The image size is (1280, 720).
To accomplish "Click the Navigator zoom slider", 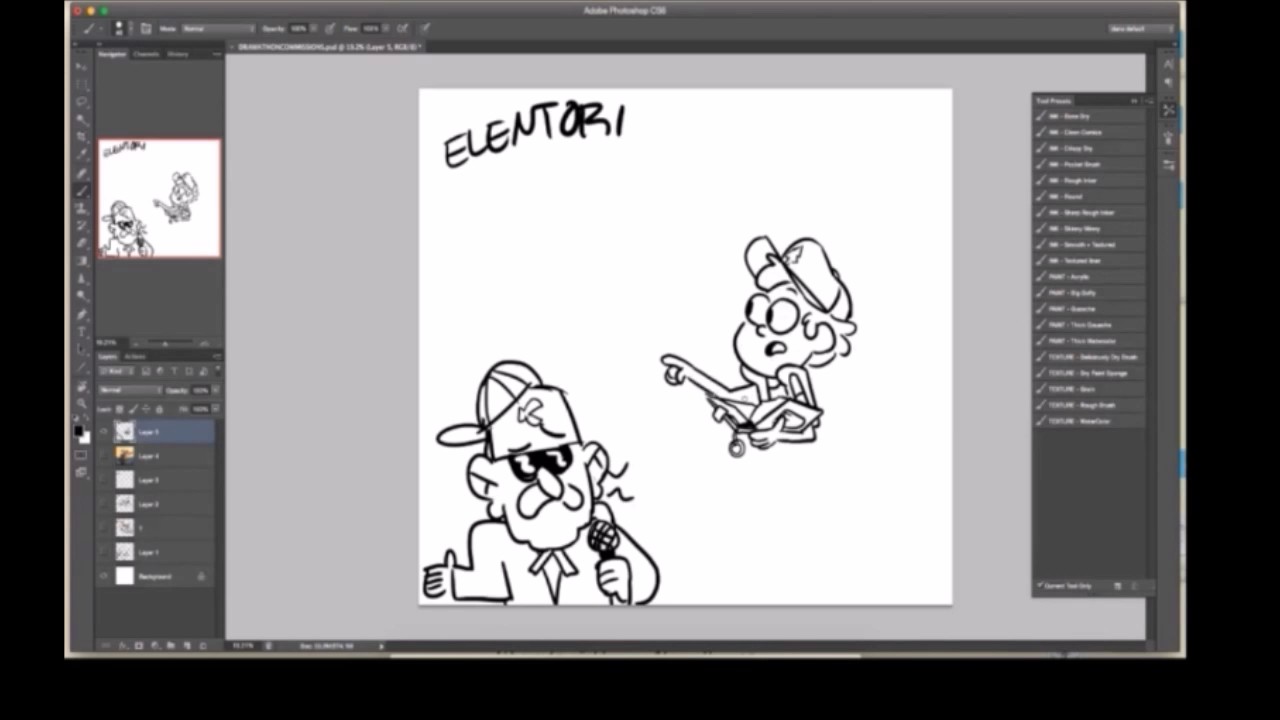I will coord(165,342).
